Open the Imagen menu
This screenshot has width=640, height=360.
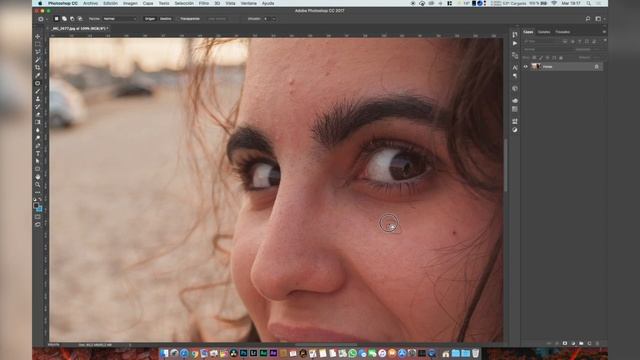coord(130,3)
